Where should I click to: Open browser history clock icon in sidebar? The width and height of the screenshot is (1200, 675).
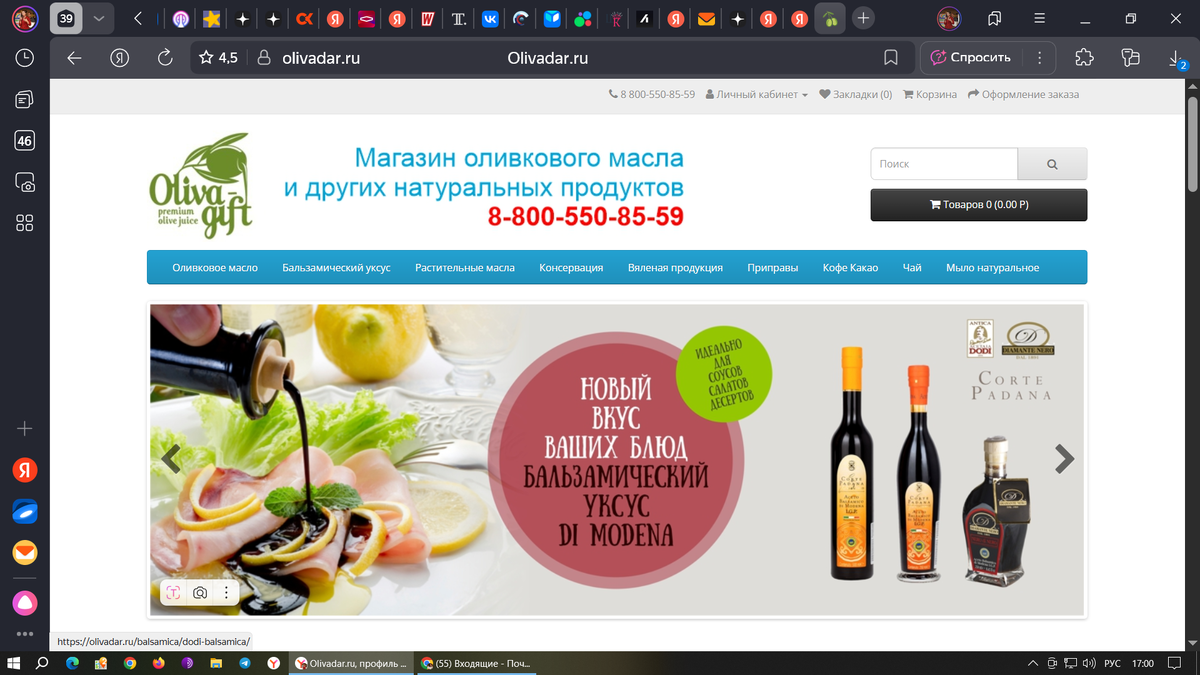[25, 58]
